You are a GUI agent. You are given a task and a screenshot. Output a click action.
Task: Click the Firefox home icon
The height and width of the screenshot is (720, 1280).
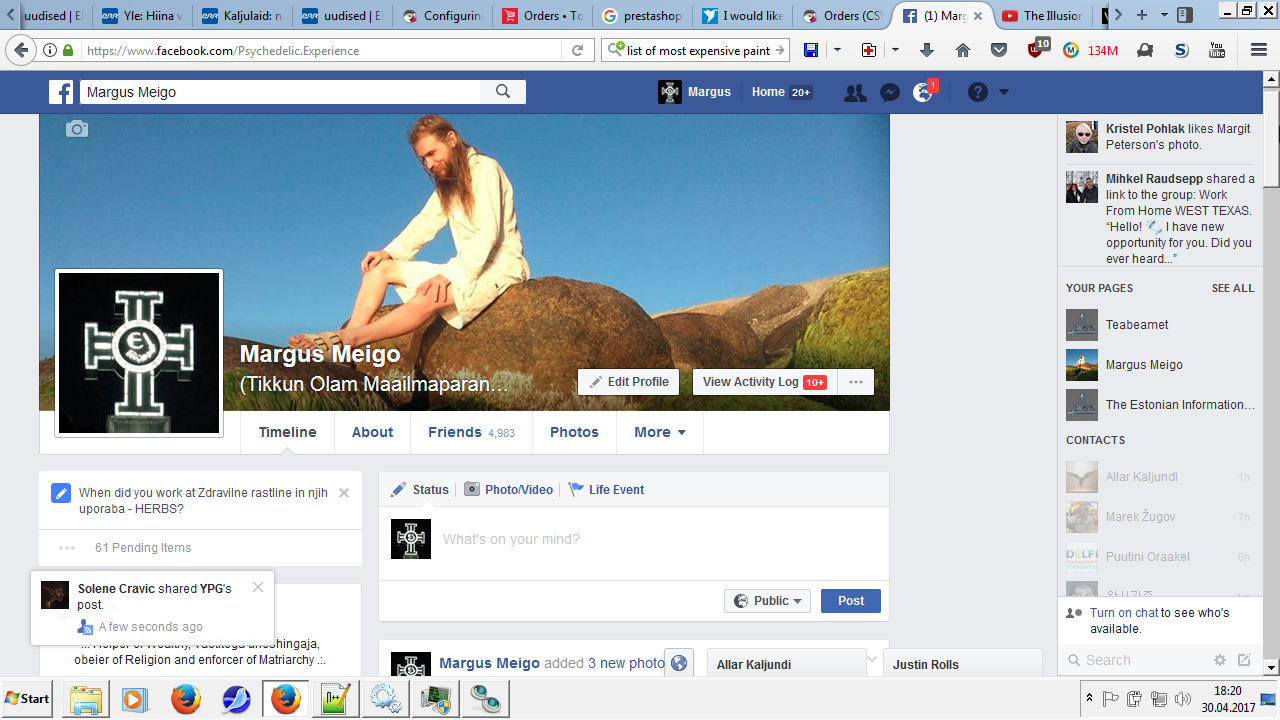tap(963, 50)
